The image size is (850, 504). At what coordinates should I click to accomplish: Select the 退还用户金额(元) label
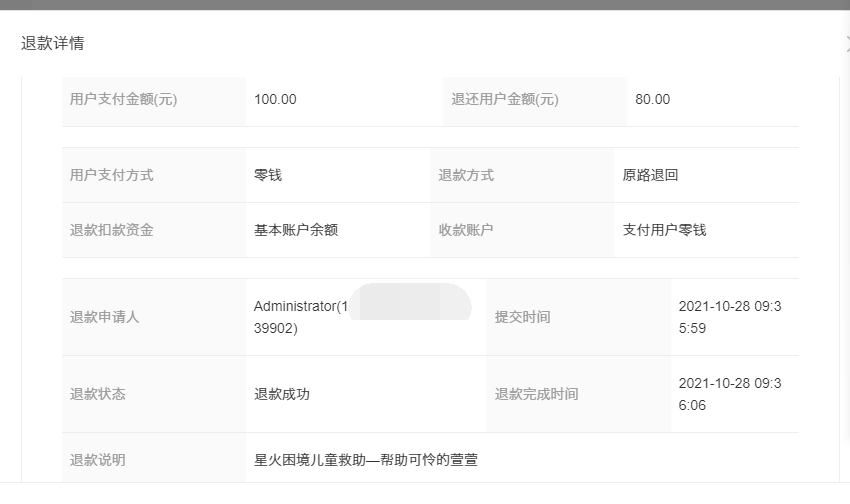click(x=505, y=99)
